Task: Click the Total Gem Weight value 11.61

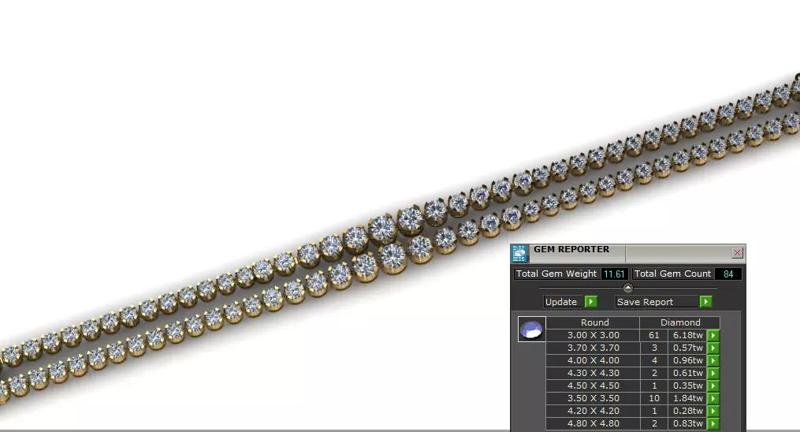Action: (614, 274)
